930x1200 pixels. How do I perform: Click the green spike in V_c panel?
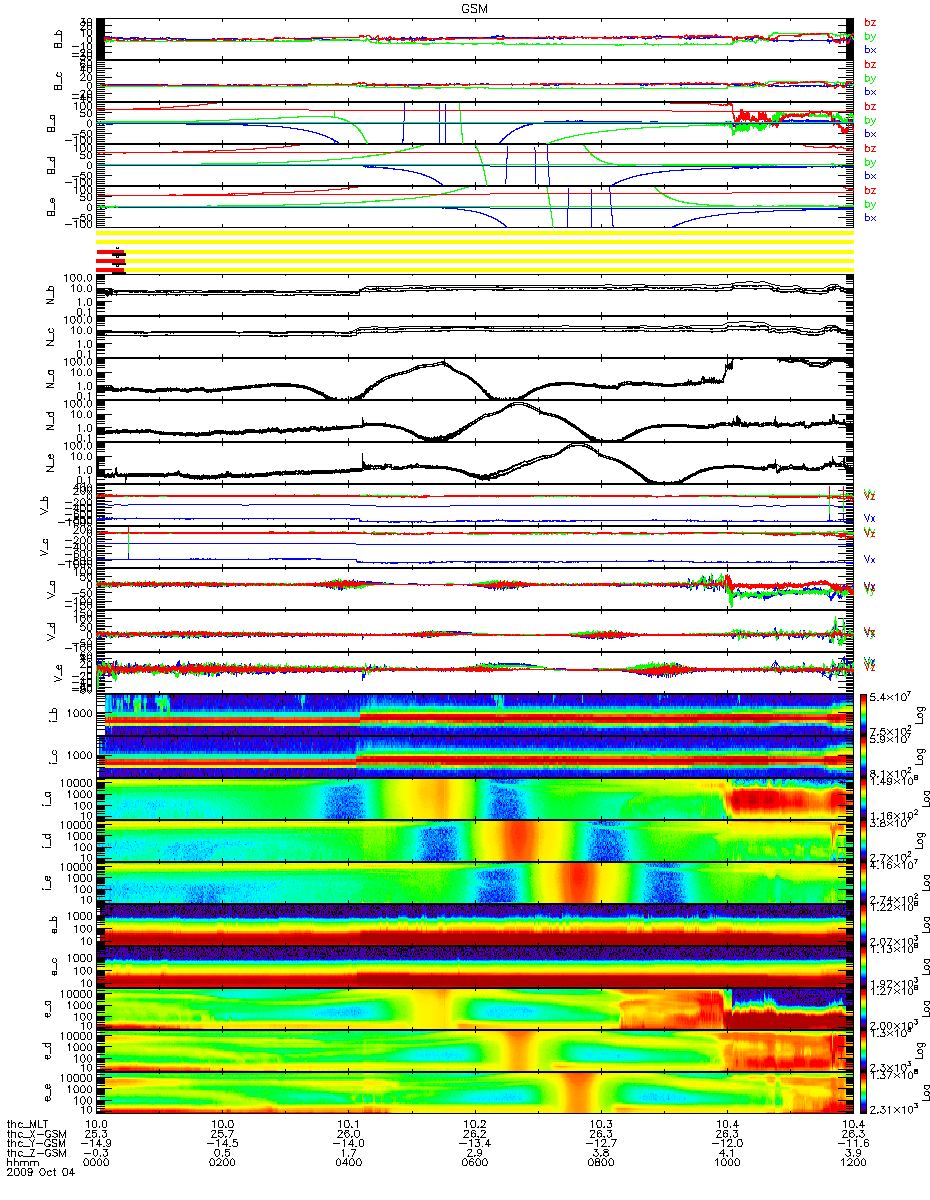(x=129, y=545)
